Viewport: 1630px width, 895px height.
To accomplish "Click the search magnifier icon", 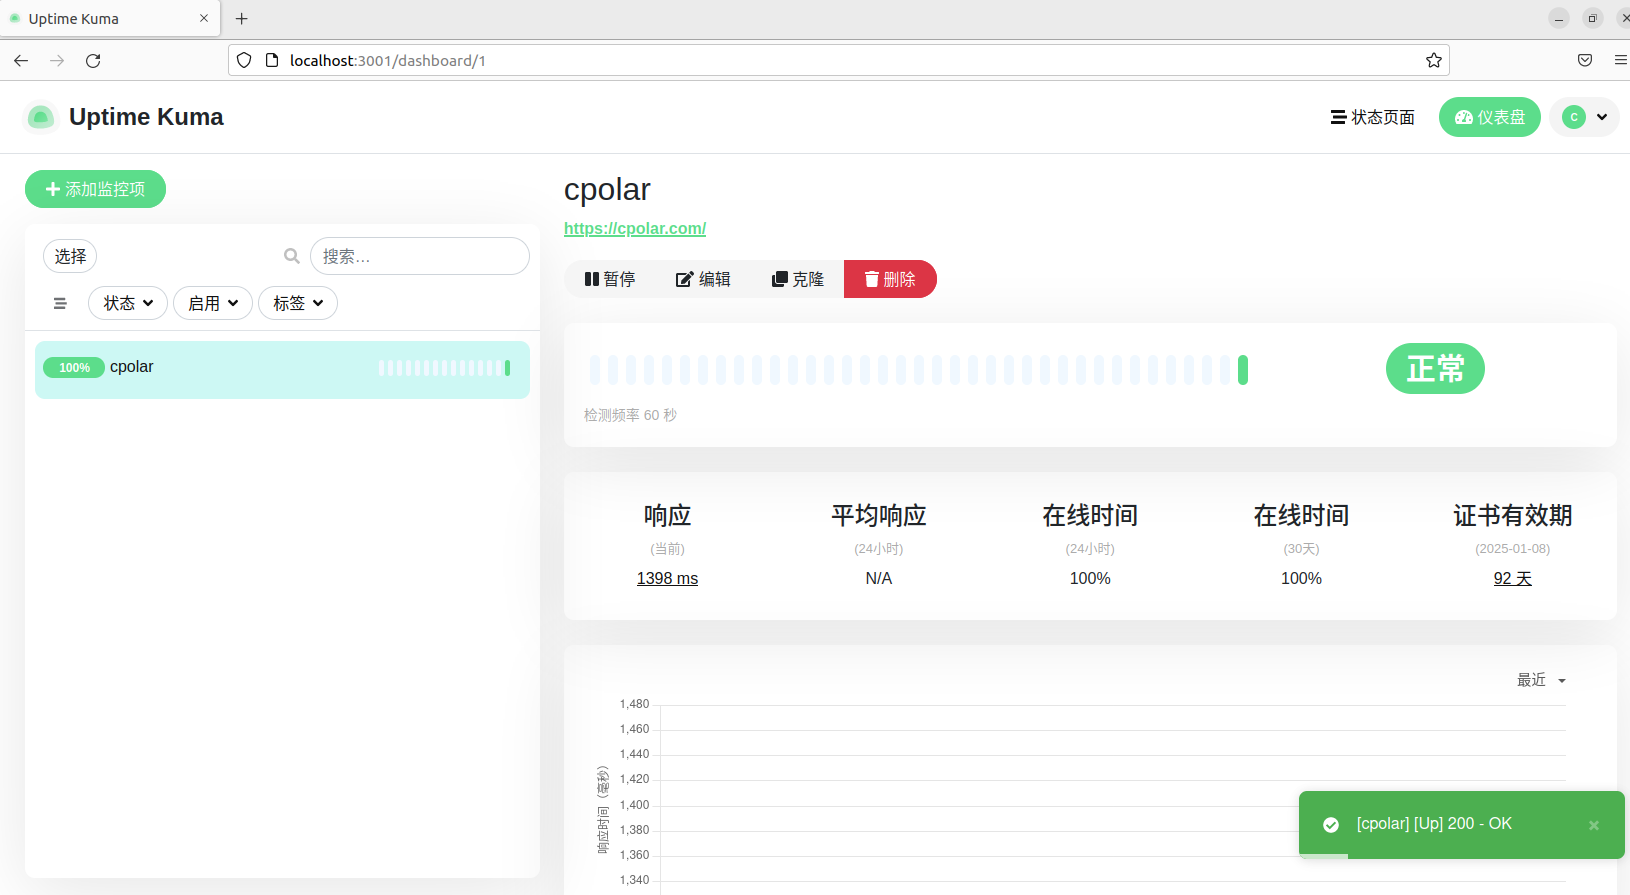I will point(291,256).
